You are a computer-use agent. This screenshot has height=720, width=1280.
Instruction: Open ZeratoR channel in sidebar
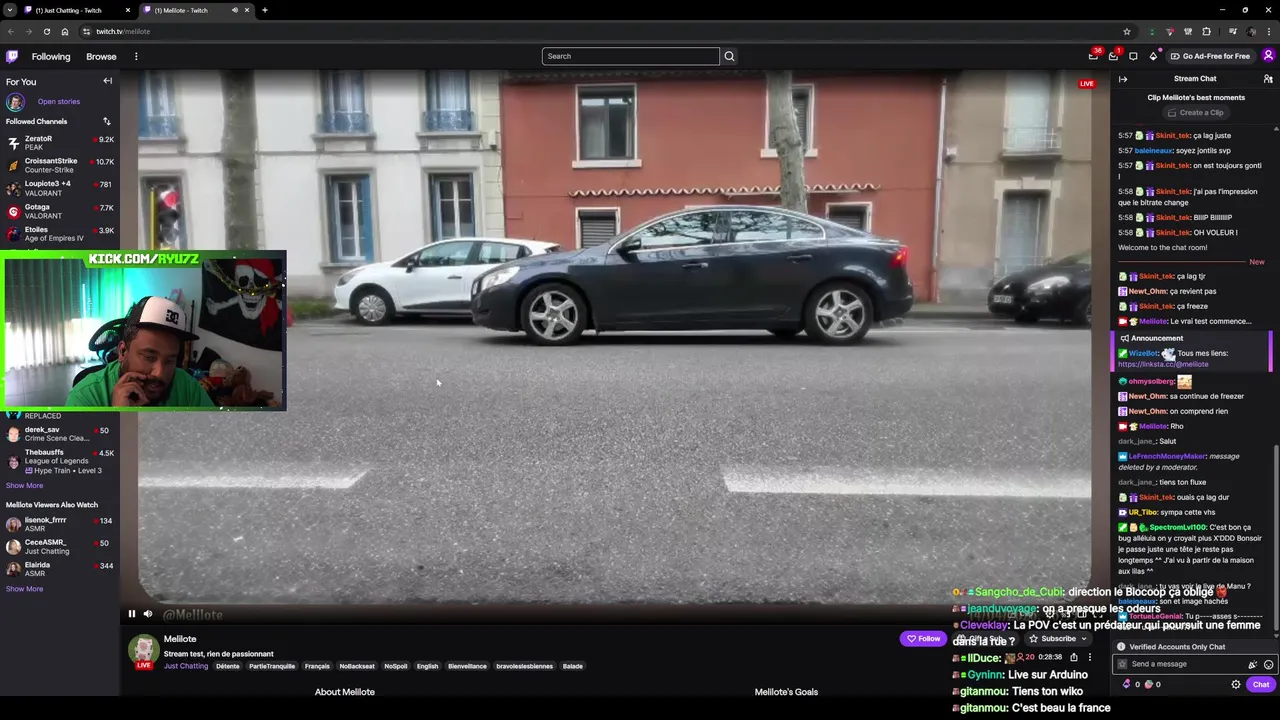(x=60, y=143)
